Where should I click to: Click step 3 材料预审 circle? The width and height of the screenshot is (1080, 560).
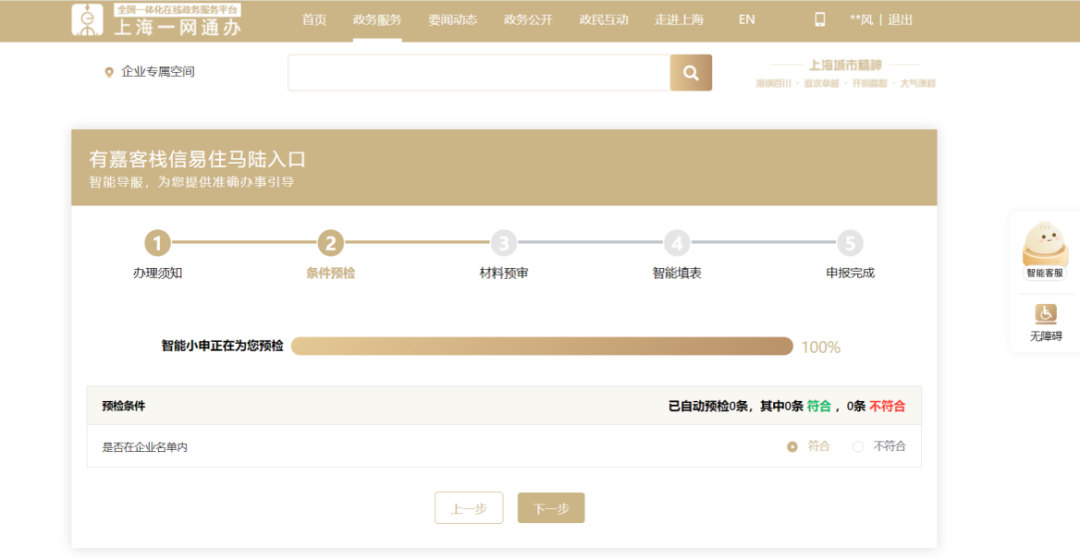pyautogui.click(x=503, y=243)
